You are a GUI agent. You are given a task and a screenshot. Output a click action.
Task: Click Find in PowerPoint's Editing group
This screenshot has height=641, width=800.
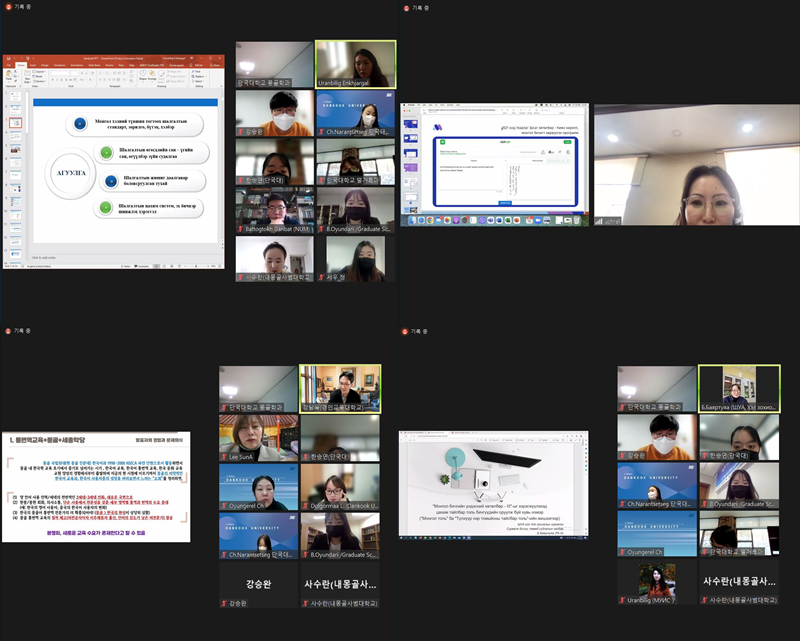[x=197, y=72]
